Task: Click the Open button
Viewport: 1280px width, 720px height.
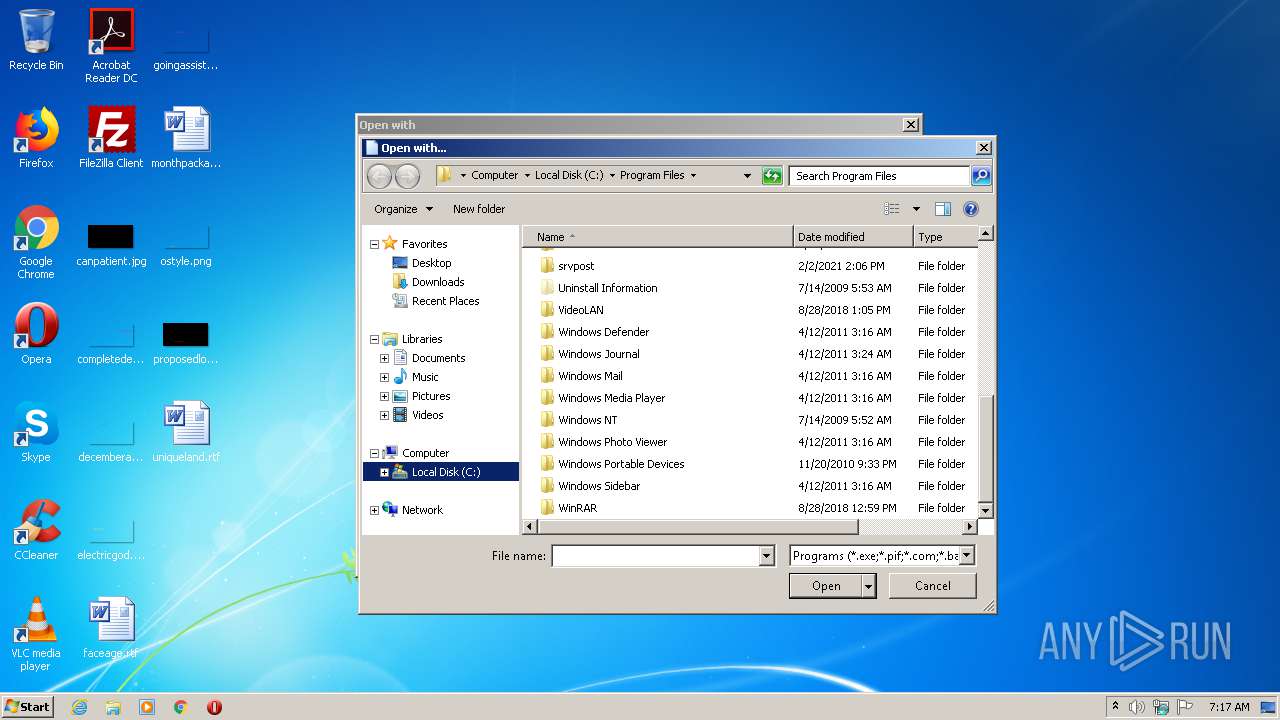Action: pyautogui.click(x=826, y=586)
